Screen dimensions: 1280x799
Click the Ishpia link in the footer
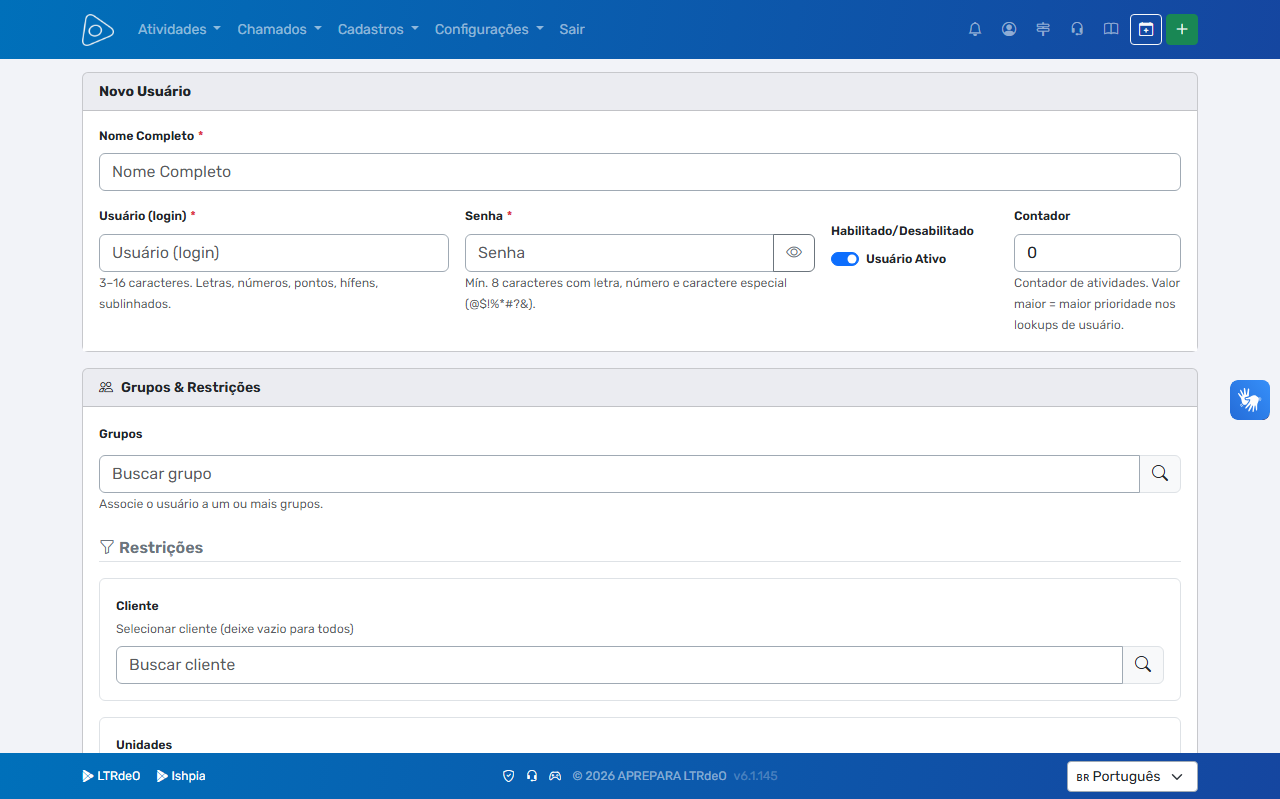point(181,776)
